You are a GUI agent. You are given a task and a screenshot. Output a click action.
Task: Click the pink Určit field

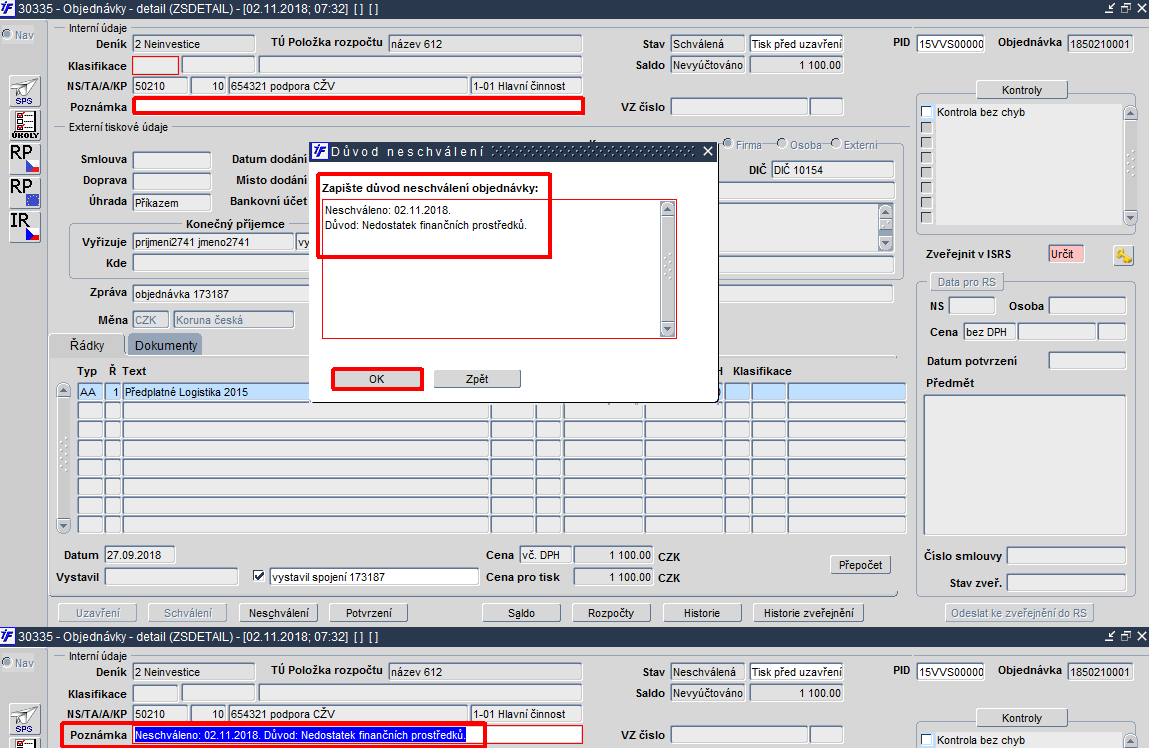[1066, 254]
